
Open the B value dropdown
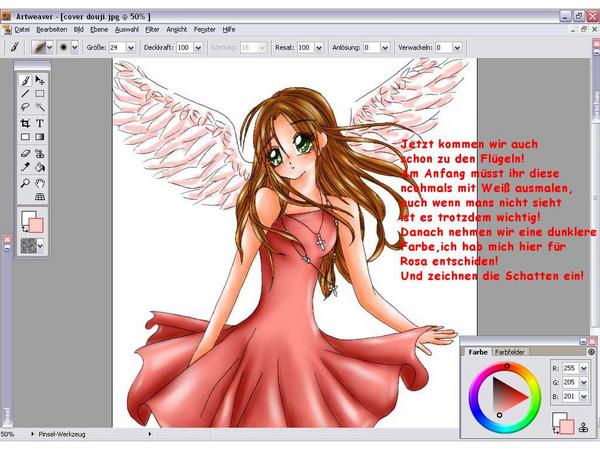click(x=583, y=396)
